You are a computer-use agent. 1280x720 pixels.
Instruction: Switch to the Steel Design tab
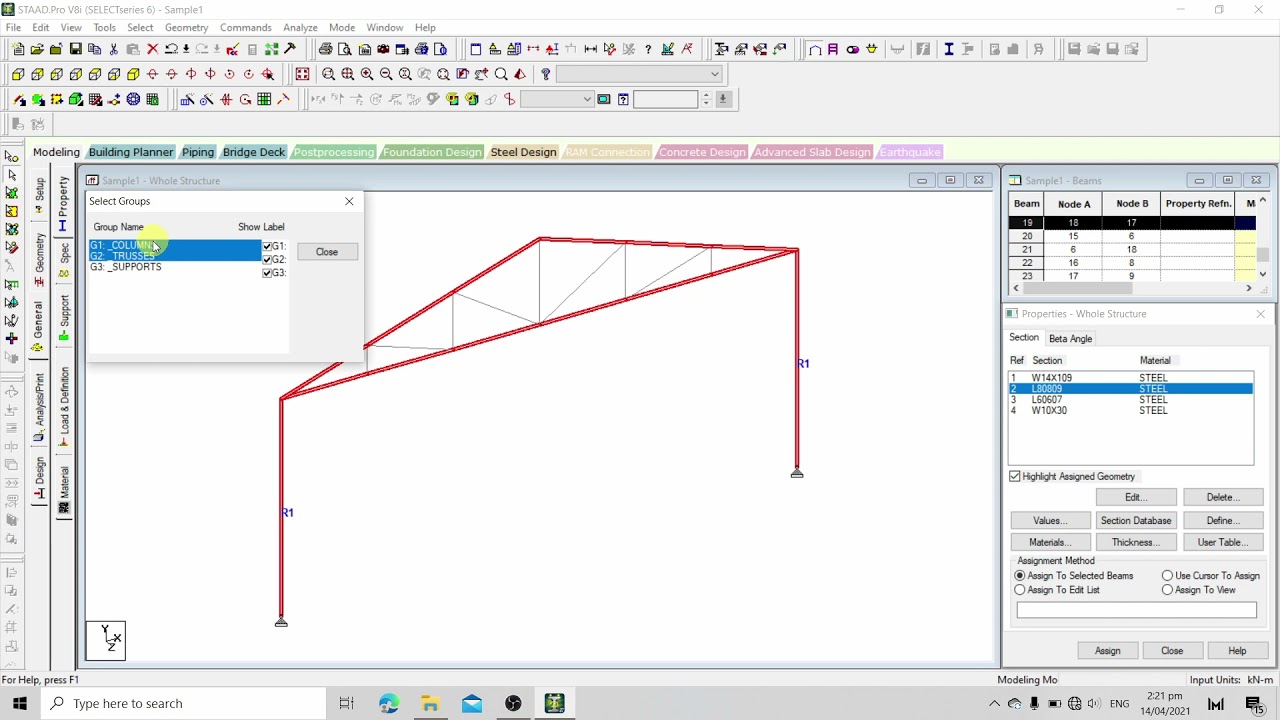pos(523,152)
